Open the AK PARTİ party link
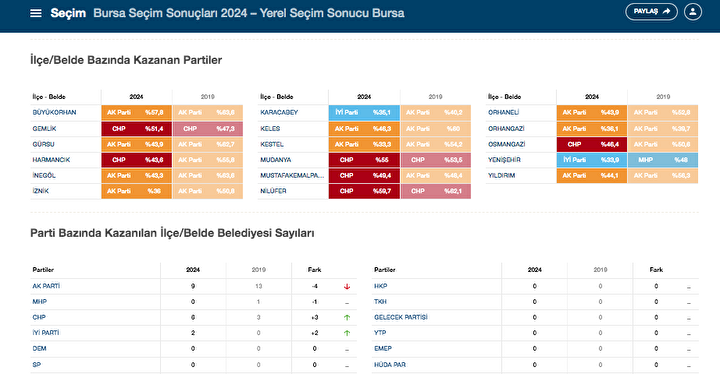The width and height of the screenshot is (720, 374). [46, 286]
